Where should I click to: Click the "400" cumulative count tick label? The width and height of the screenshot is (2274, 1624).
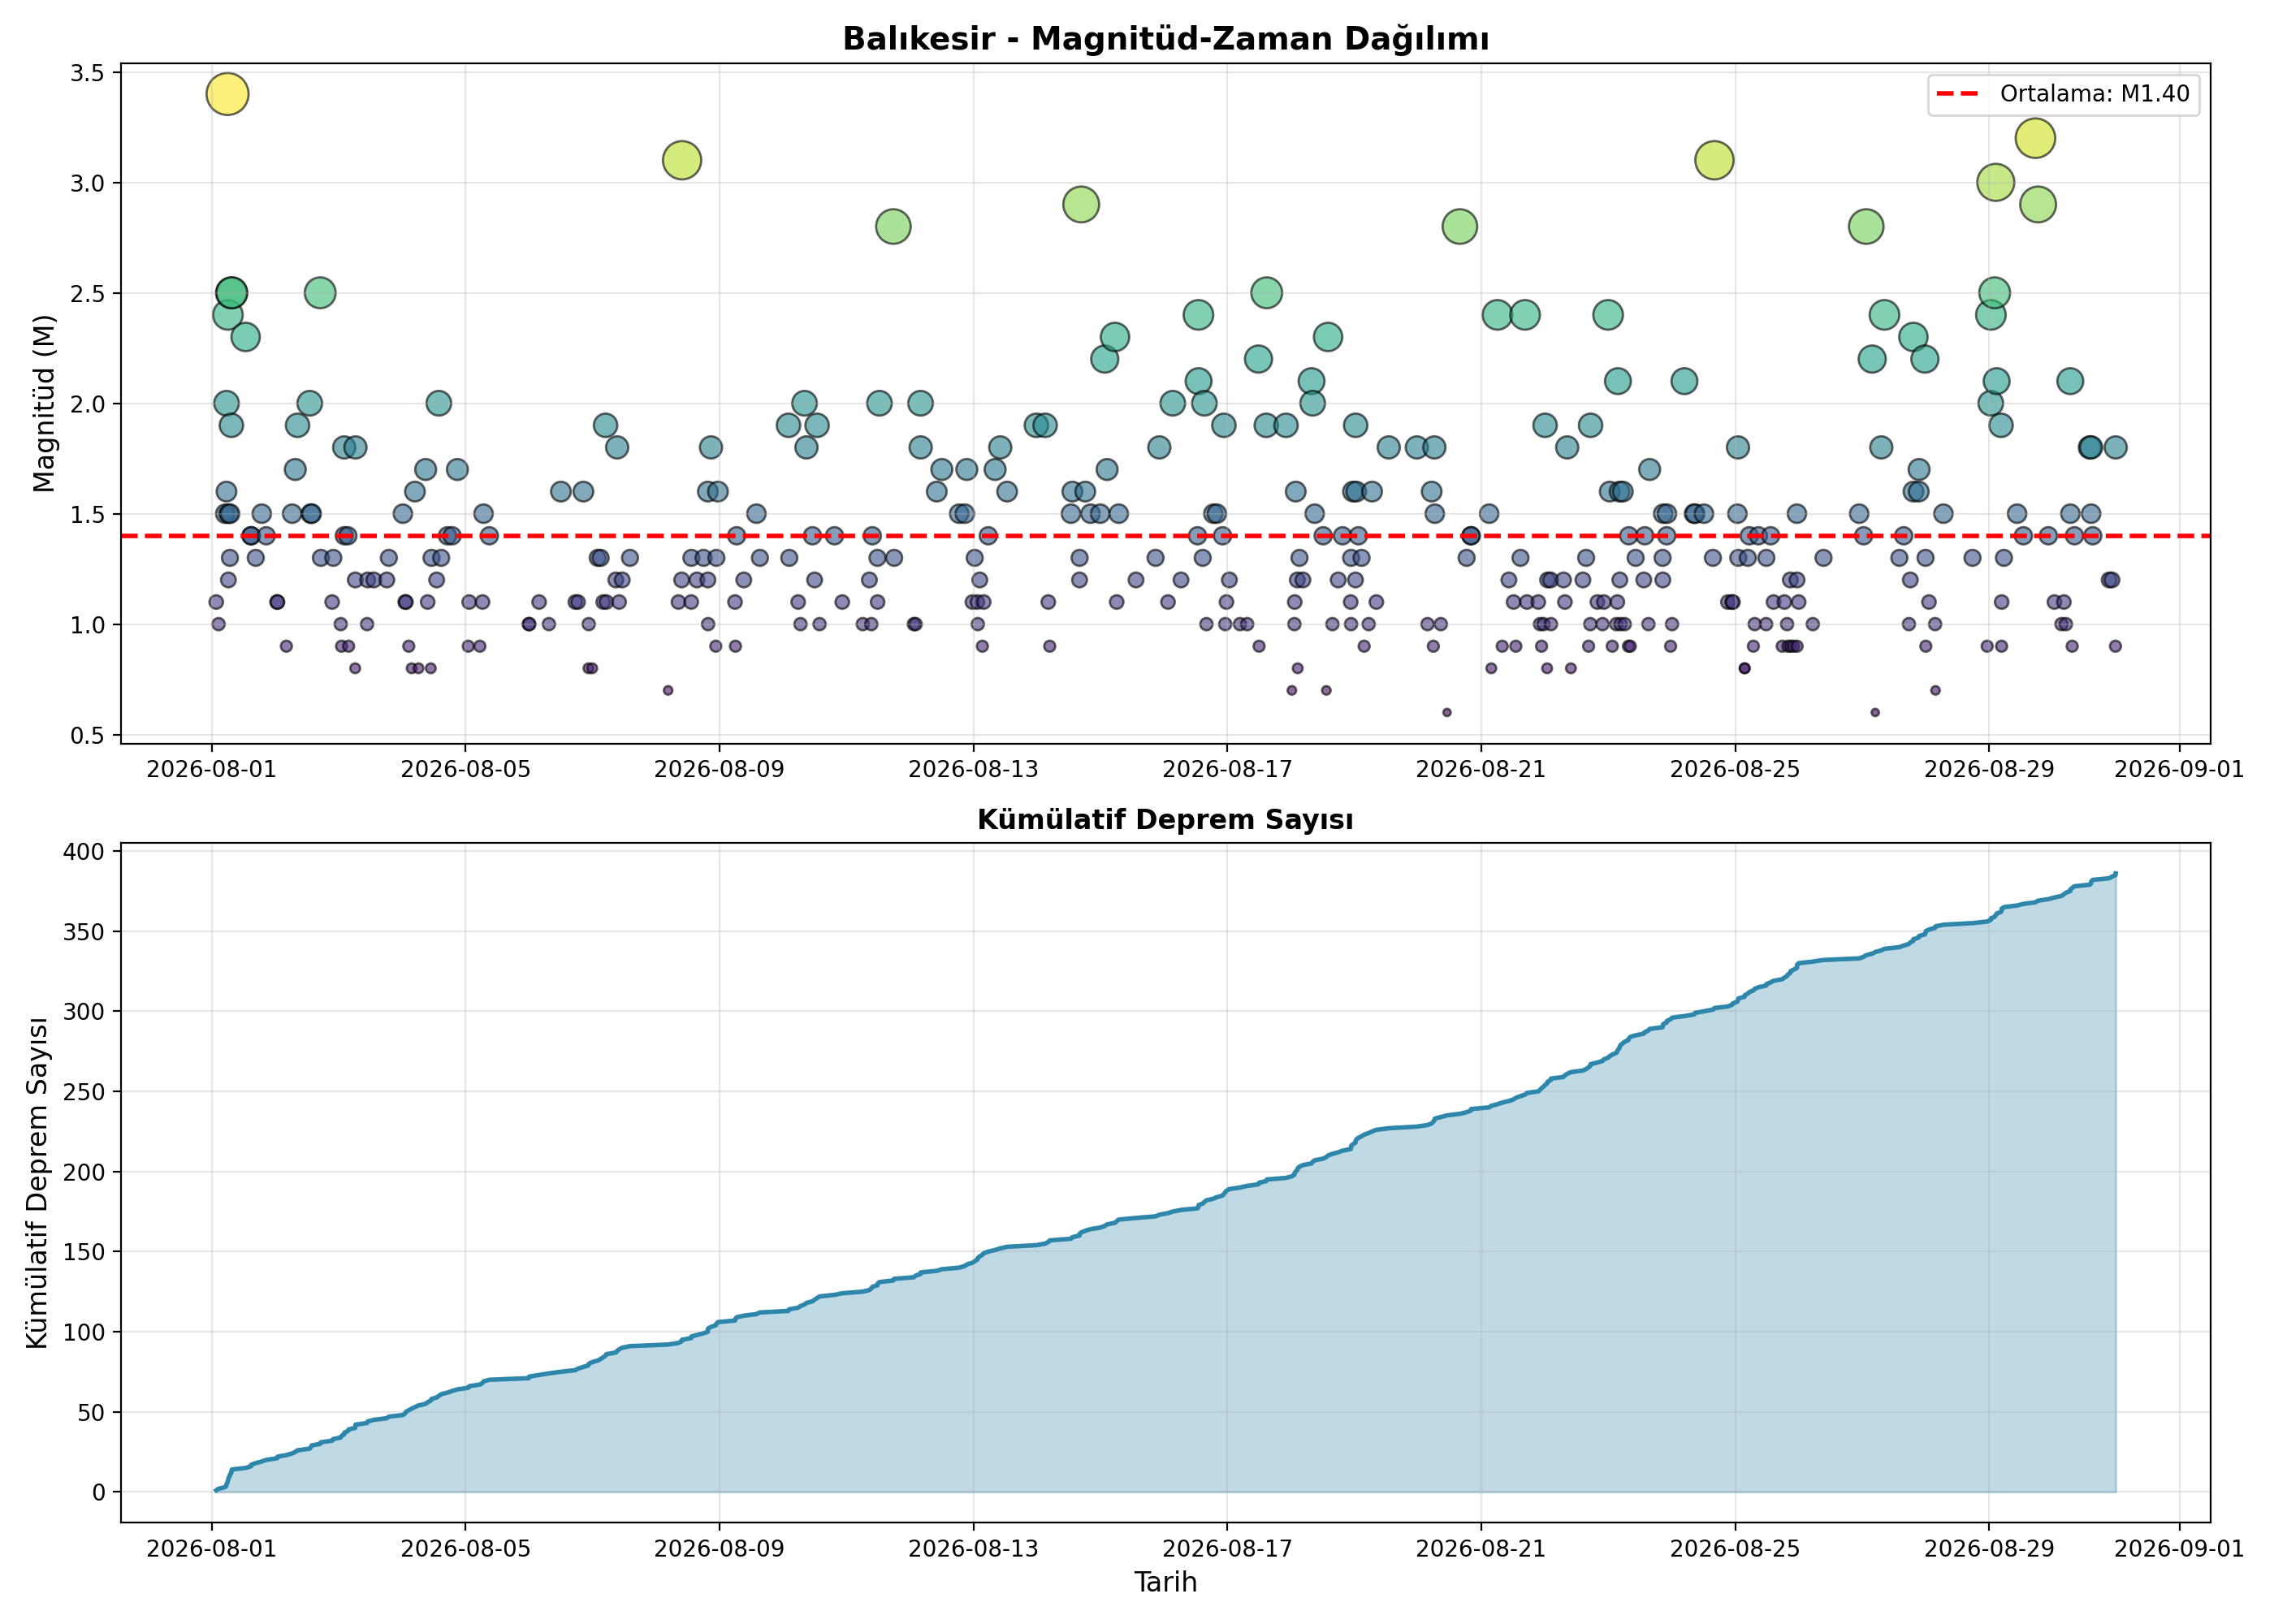tap(85, 852)
